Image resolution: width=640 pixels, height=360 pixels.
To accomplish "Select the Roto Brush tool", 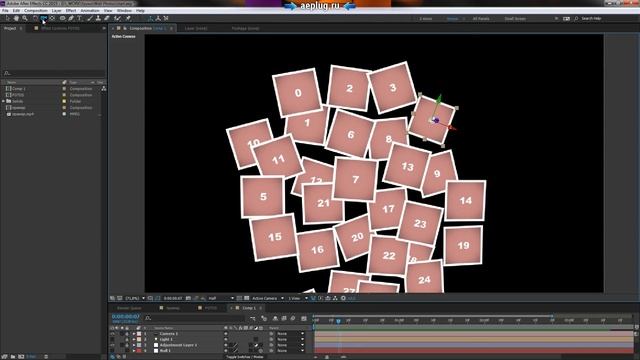I will 118,18.
